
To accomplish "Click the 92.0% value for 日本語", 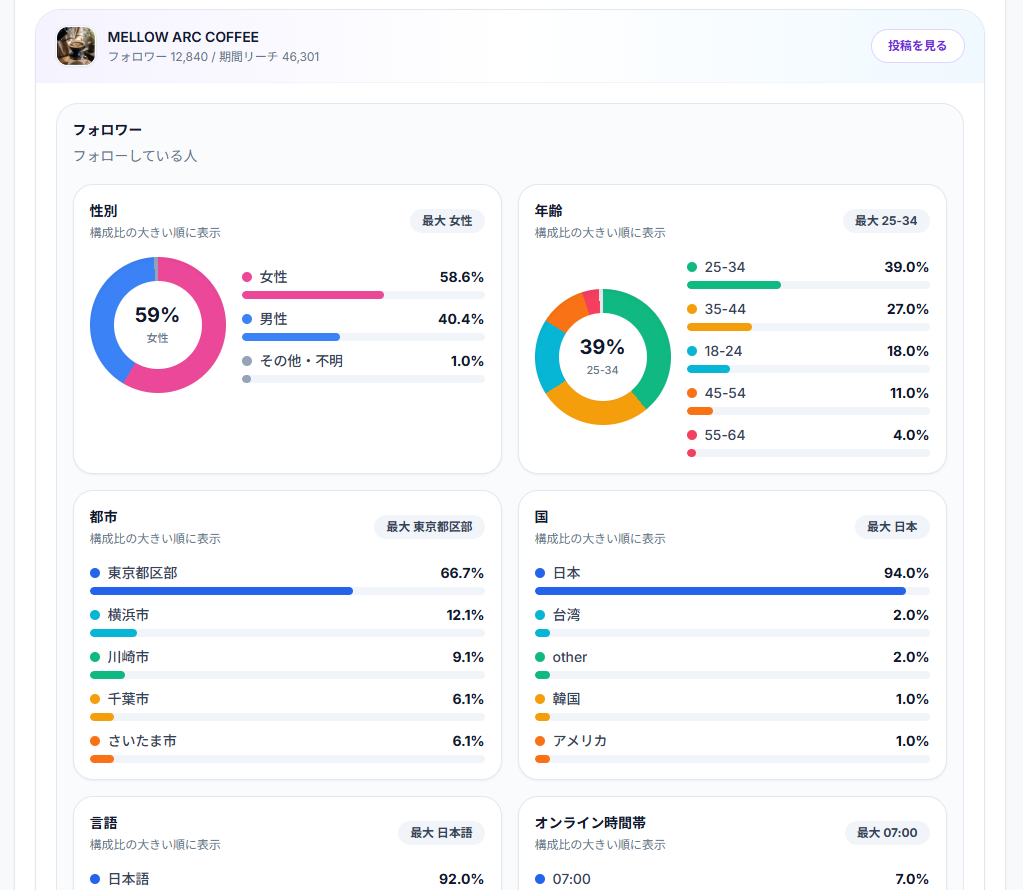I will pos(461,879).
